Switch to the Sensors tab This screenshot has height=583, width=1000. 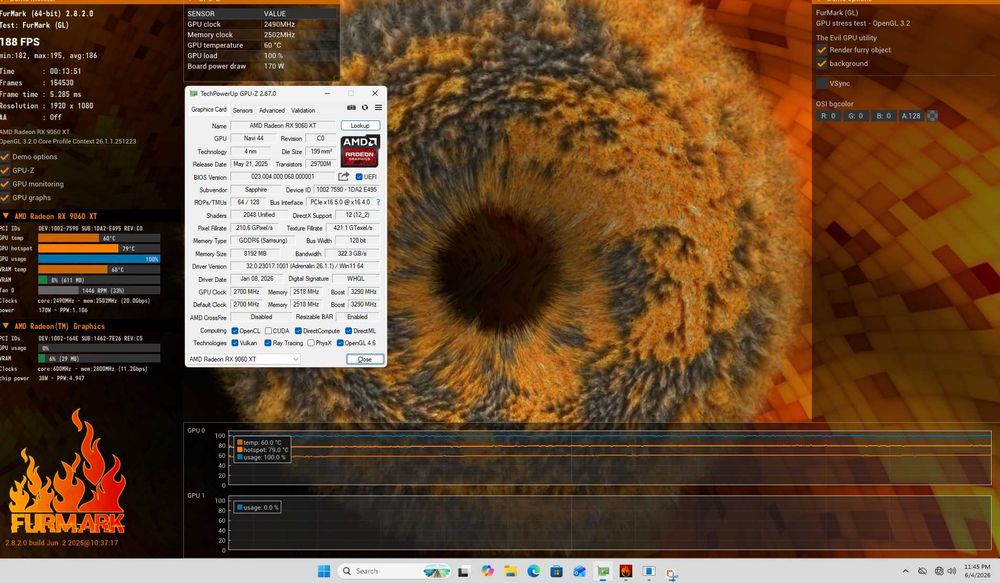242,110
